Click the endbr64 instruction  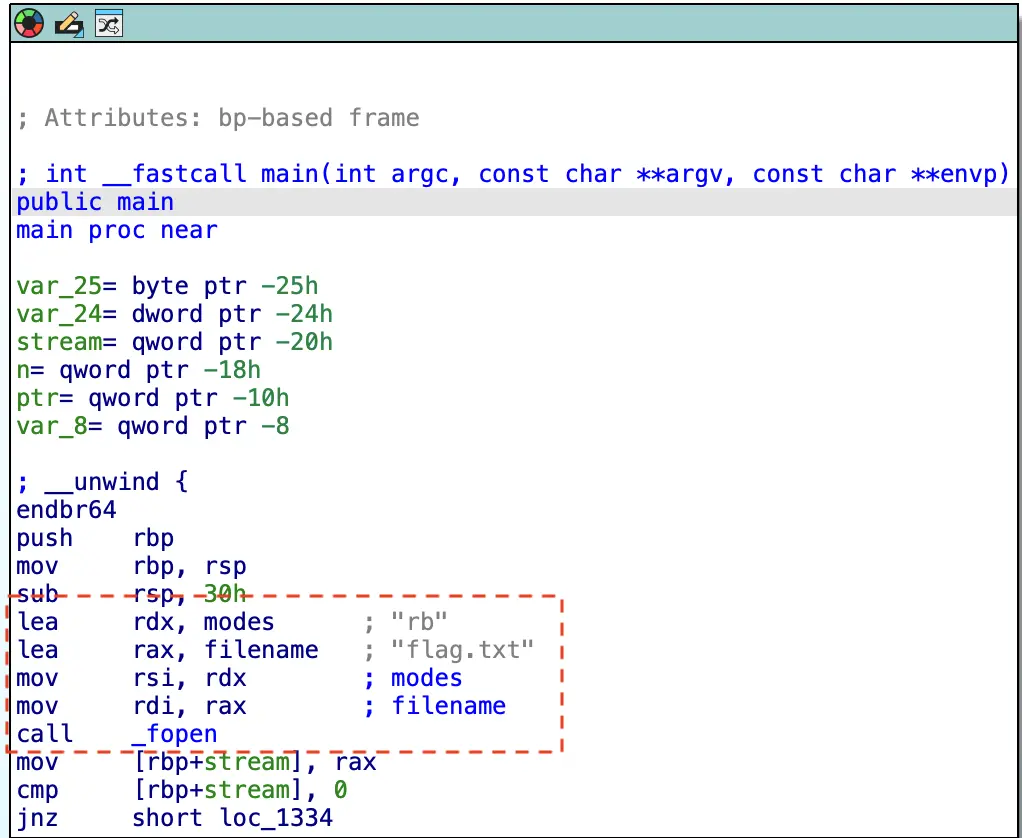point(66,510)
